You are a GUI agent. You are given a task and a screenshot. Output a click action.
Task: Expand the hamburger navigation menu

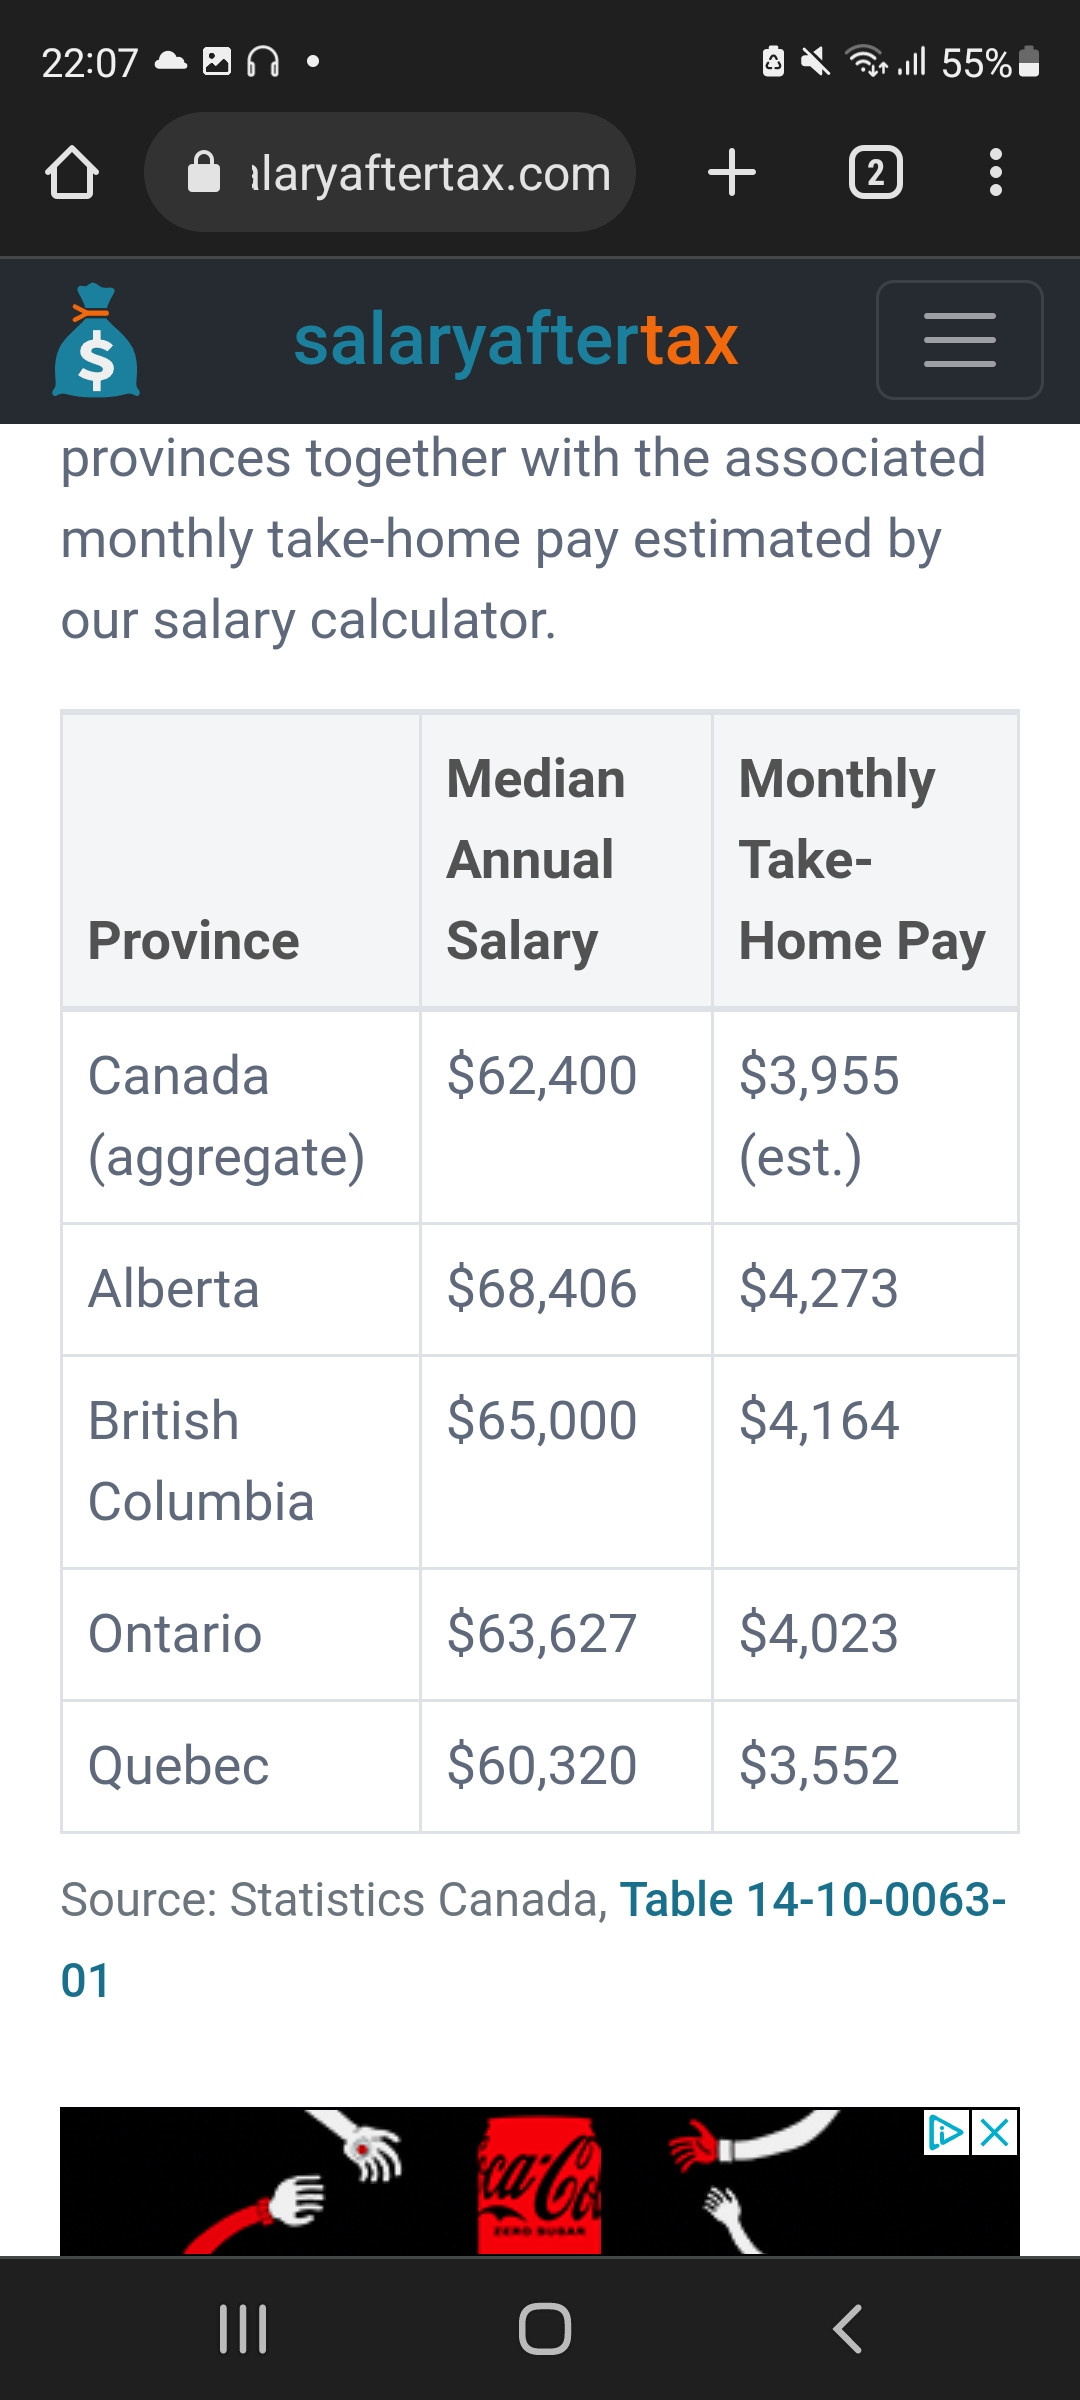pos(959,340)
